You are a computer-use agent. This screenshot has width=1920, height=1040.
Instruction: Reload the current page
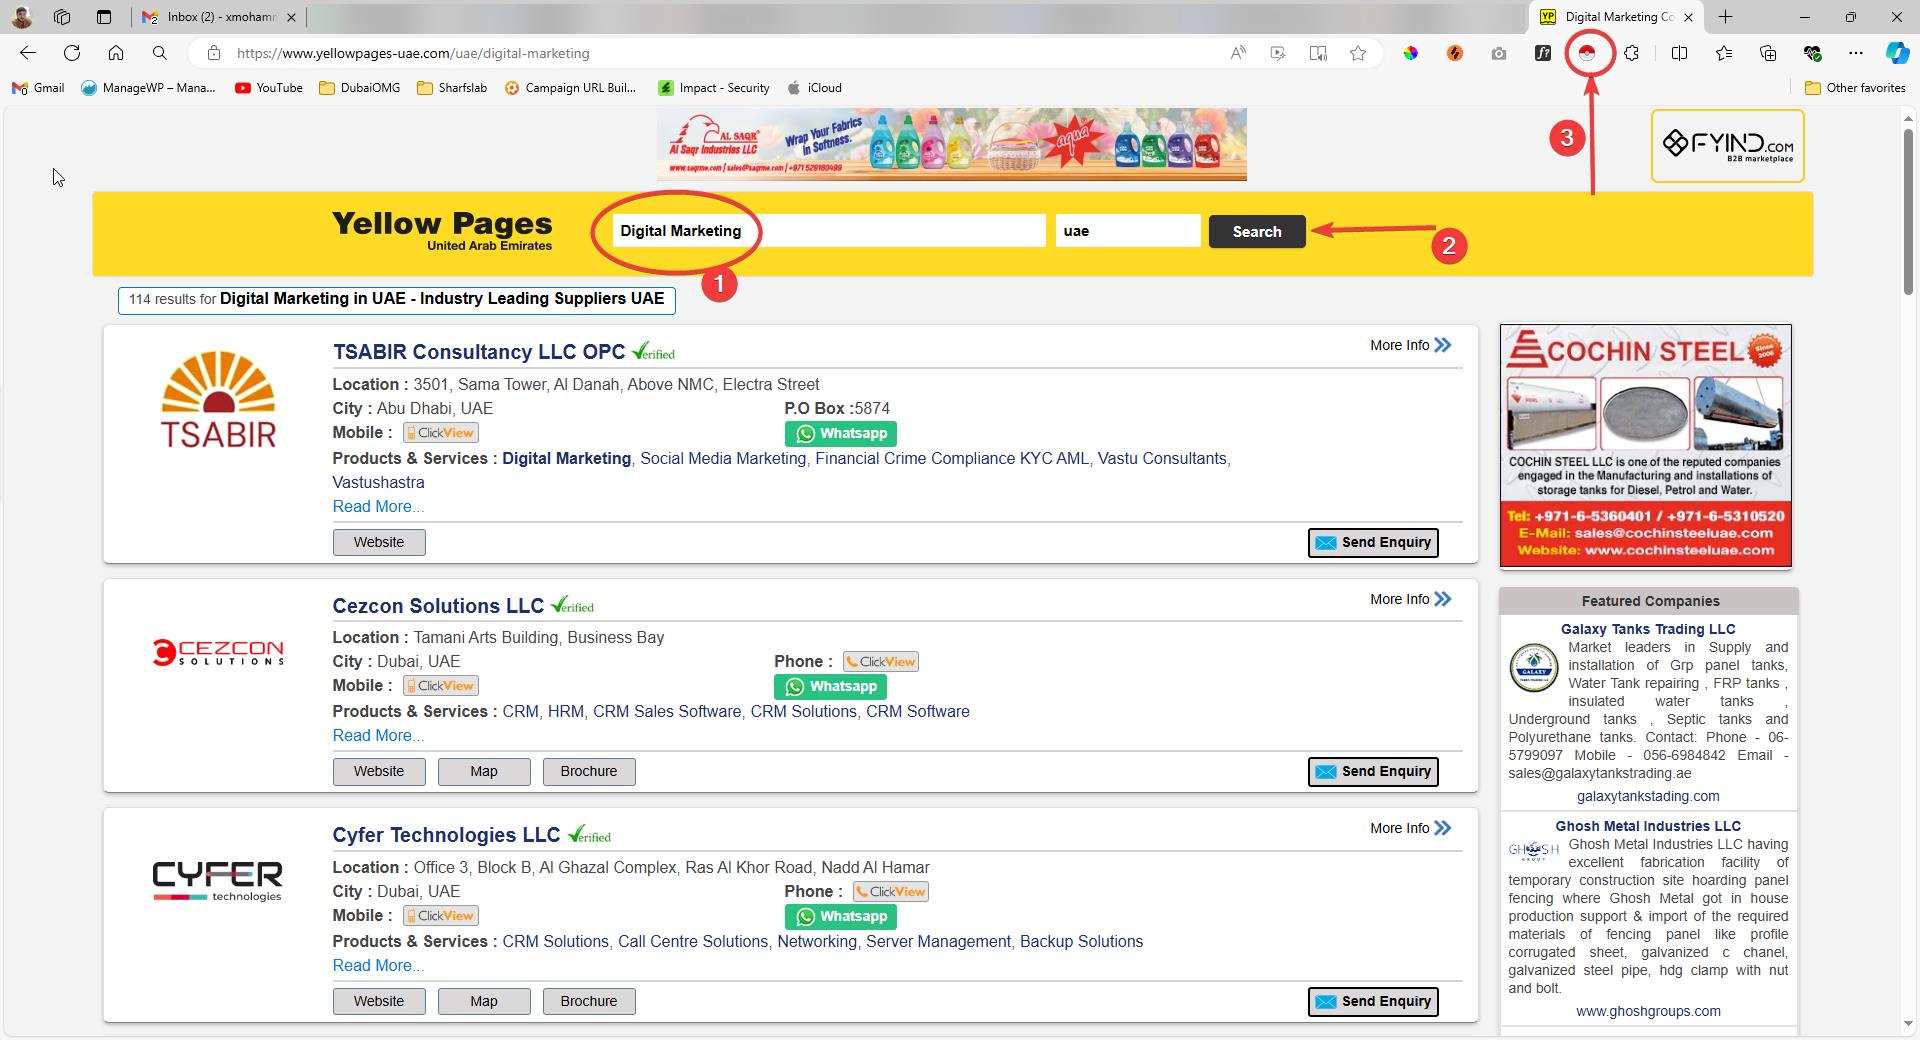click(x=72, y=53)
